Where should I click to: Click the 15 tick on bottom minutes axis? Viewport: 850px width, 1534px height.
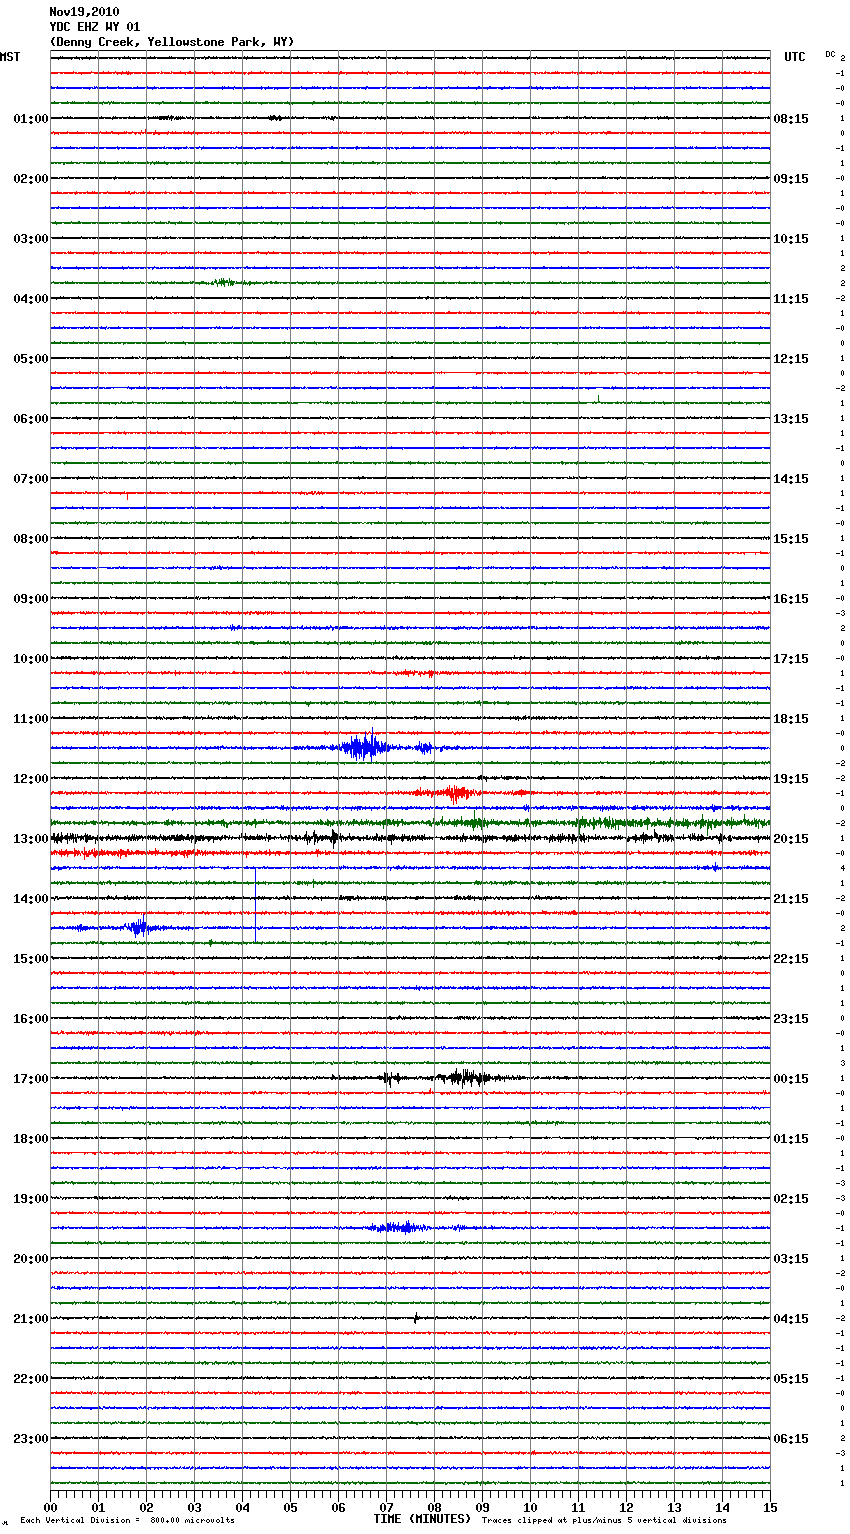[x=770, y=1507]
